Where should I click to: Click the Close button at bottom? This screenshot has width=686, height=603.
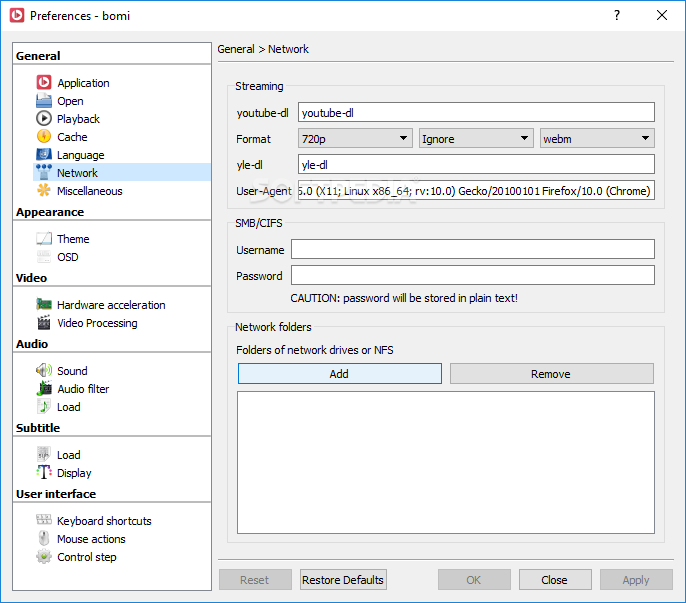point(555,579)
